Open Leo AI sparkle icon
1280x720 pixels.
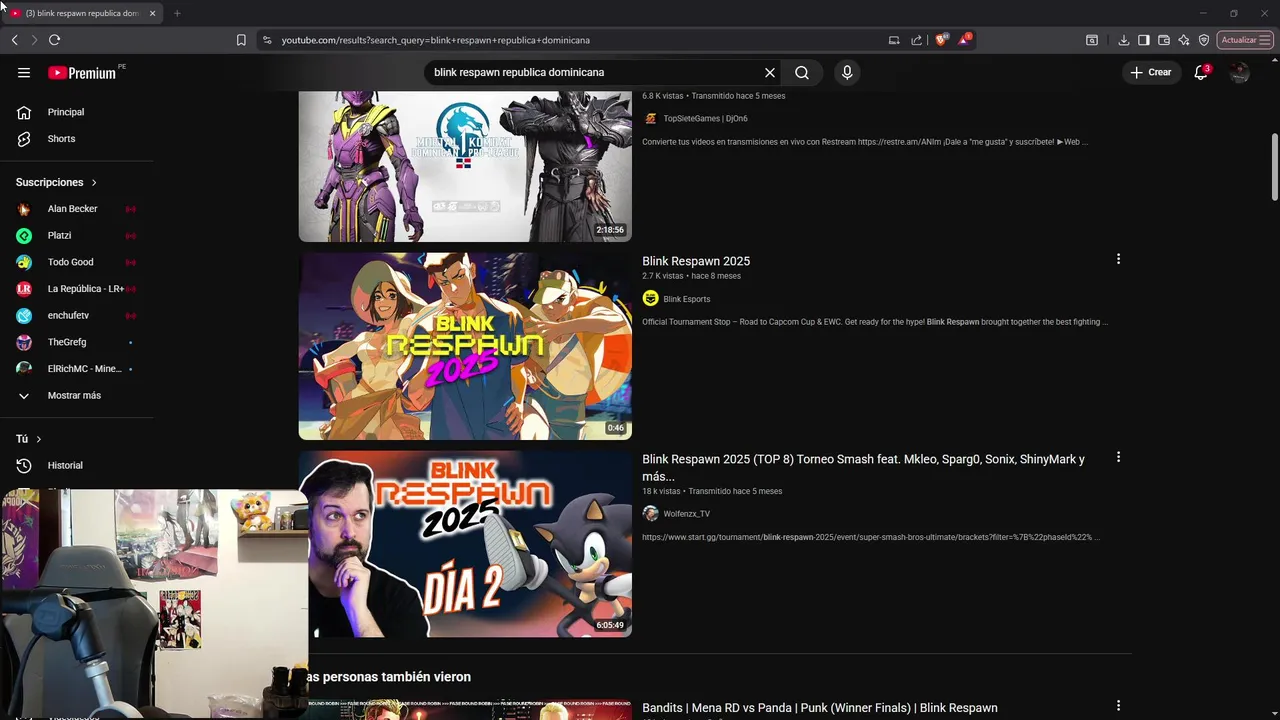(1184, 40)
